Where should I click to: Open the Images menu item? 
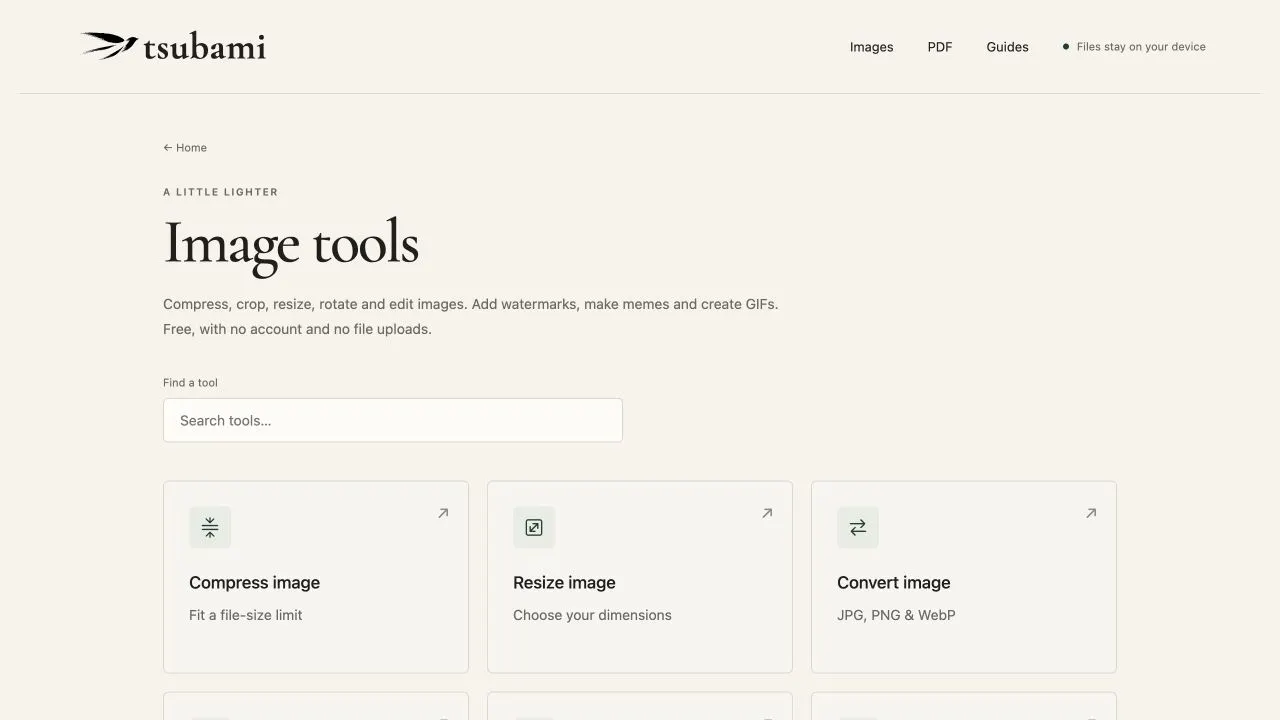(871, 47)
